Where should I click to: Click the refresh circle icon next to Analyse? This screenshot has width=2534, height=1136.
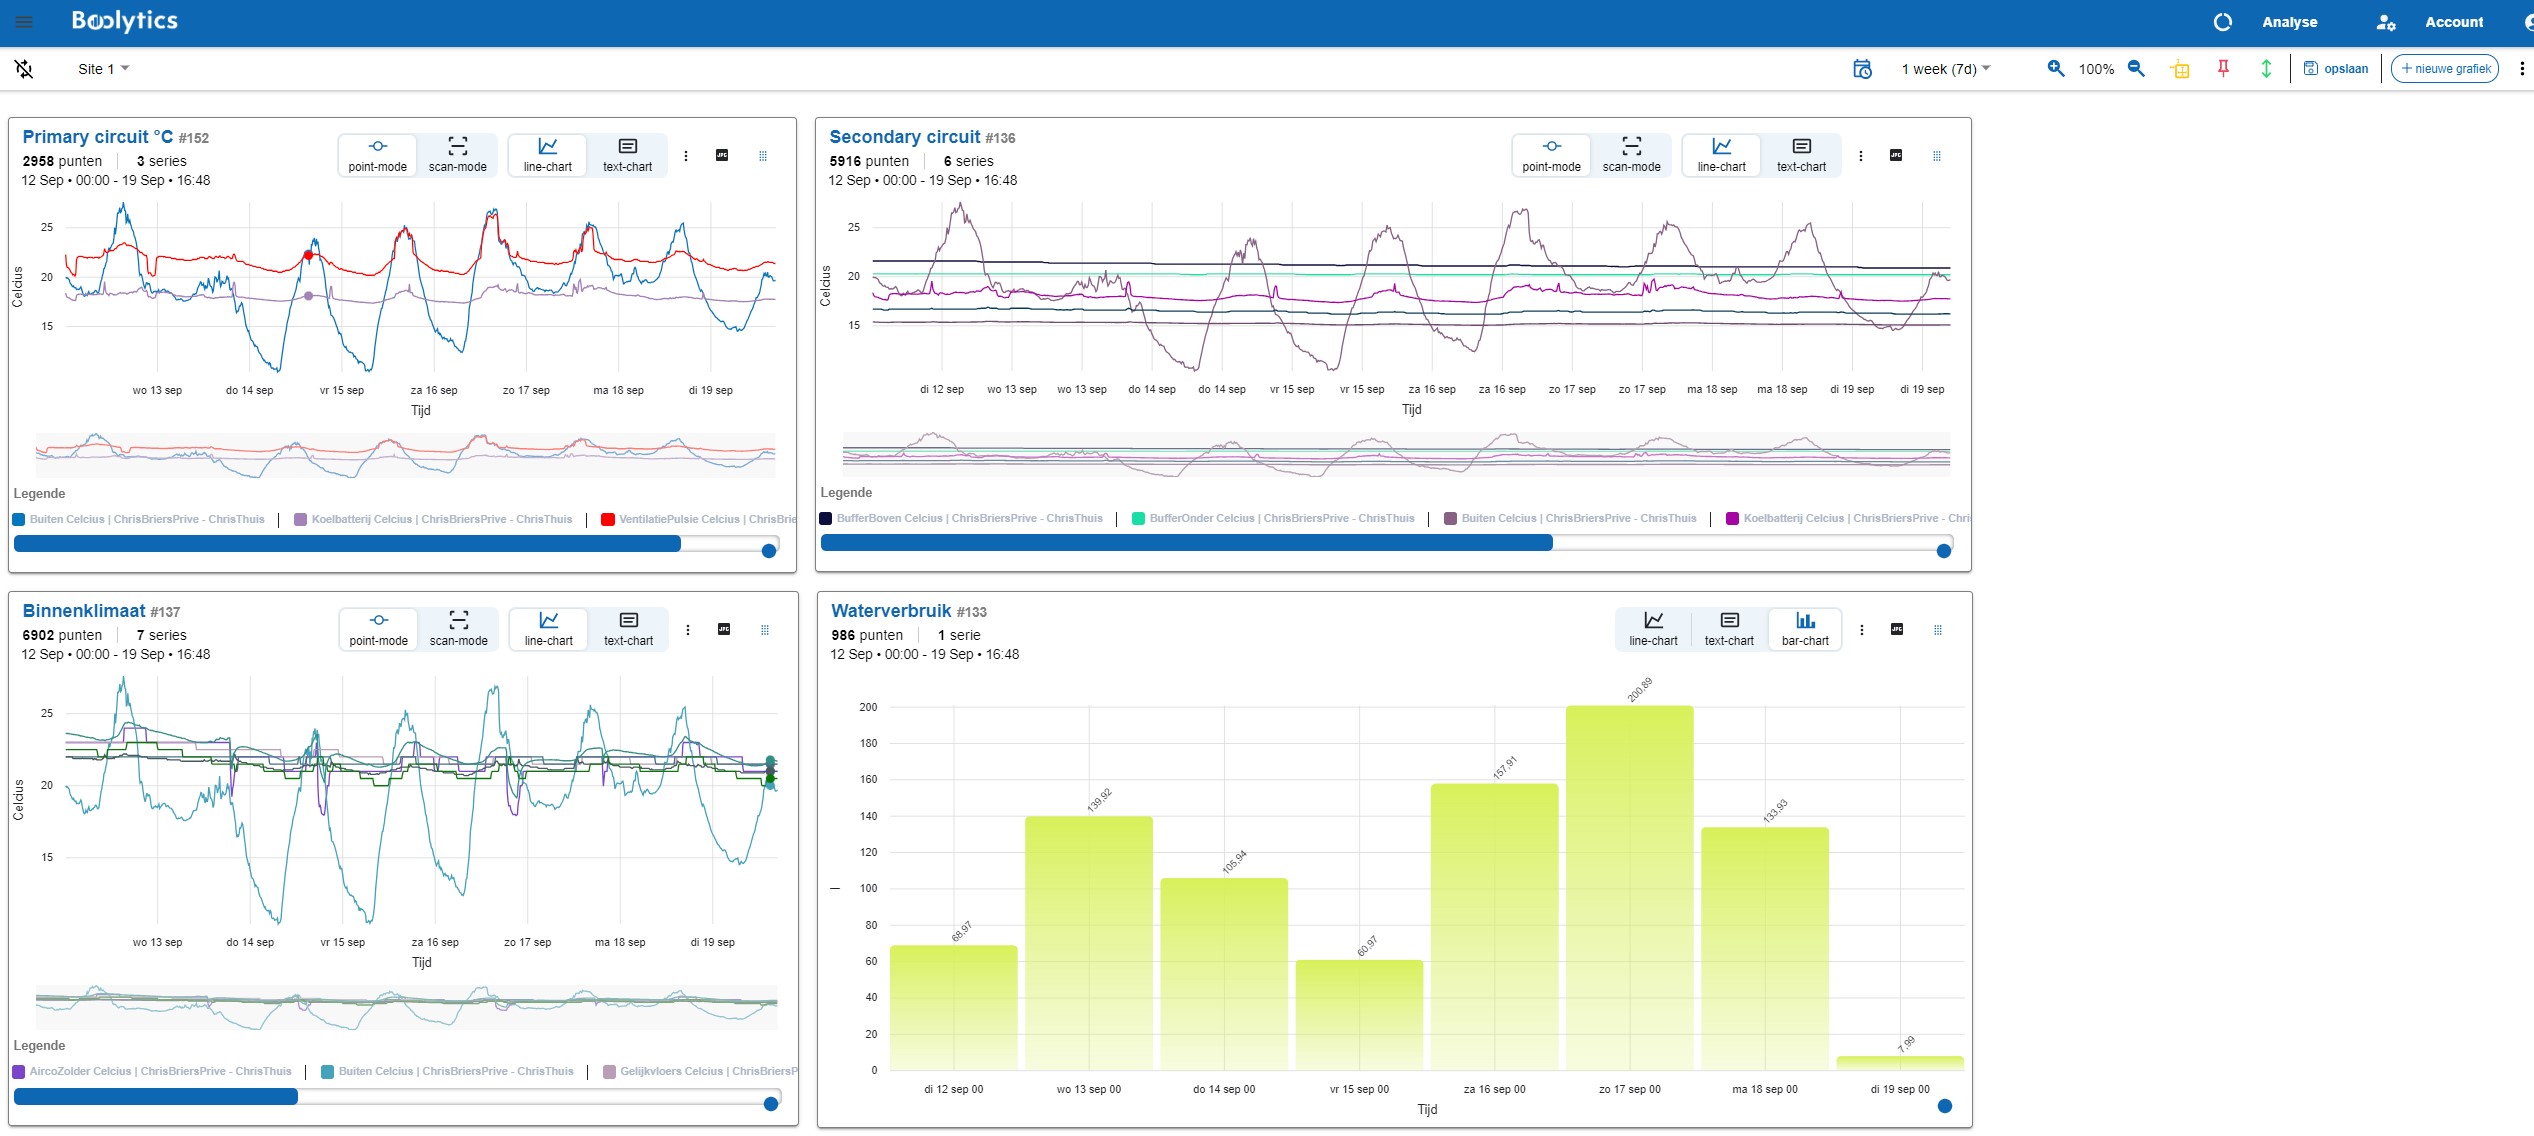click(2222, 22)
